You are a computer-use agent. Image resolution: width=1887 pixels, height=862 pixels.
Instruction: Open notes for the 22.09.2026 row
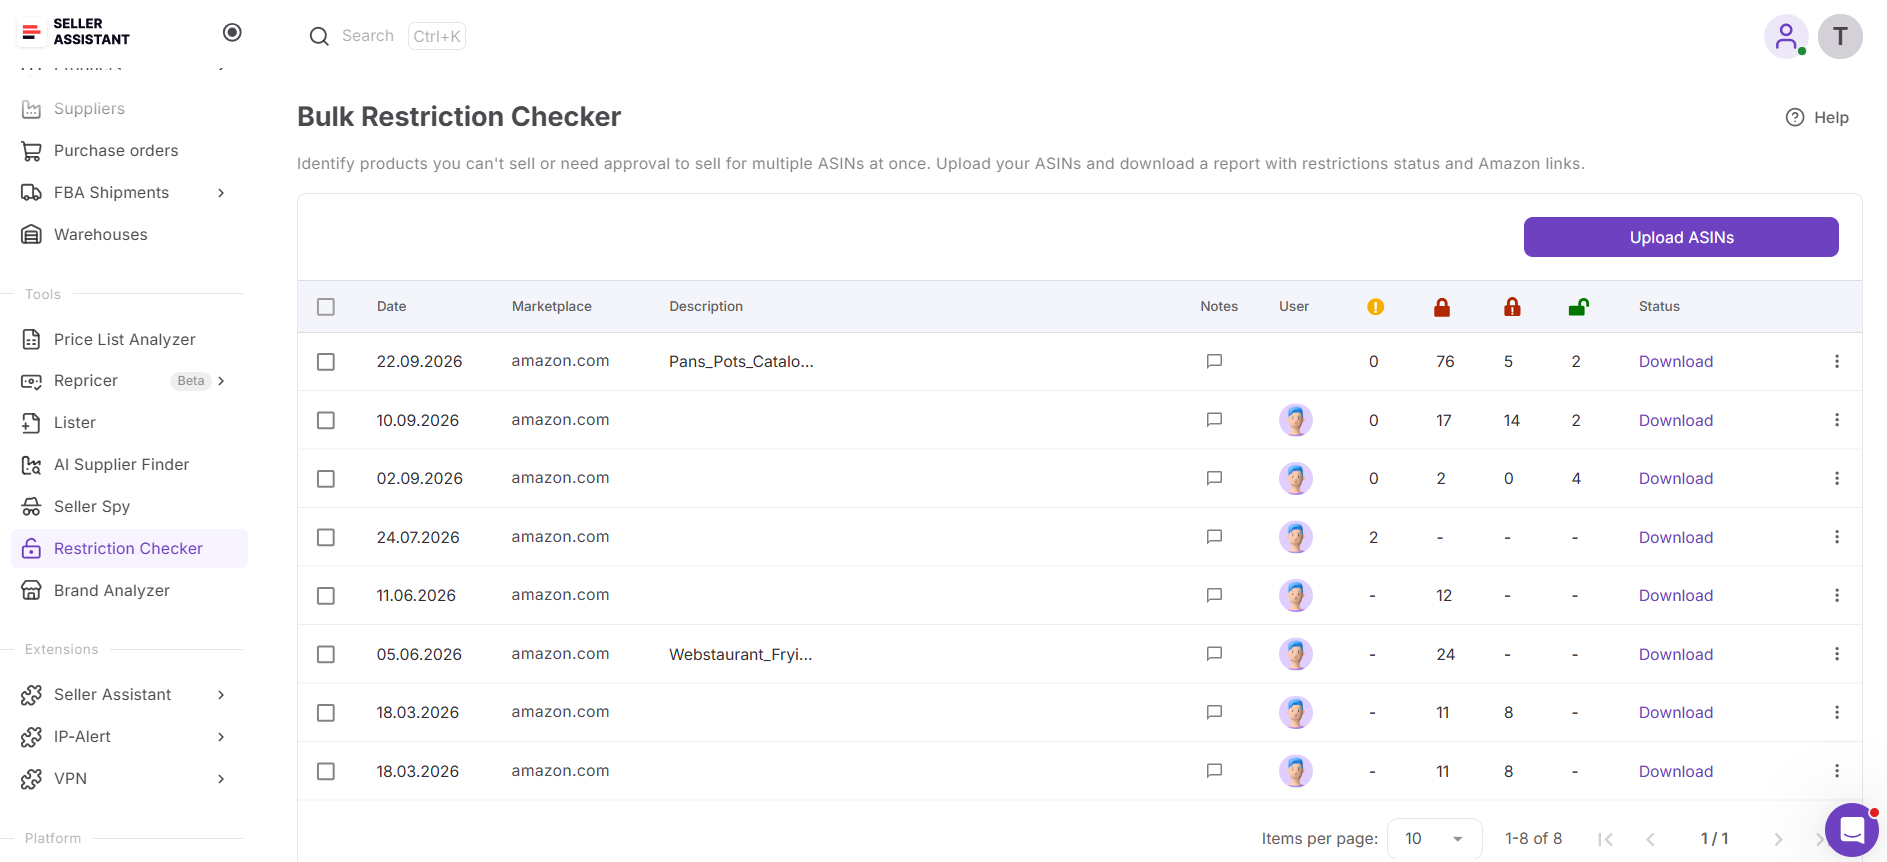(x=1214, y=361)
